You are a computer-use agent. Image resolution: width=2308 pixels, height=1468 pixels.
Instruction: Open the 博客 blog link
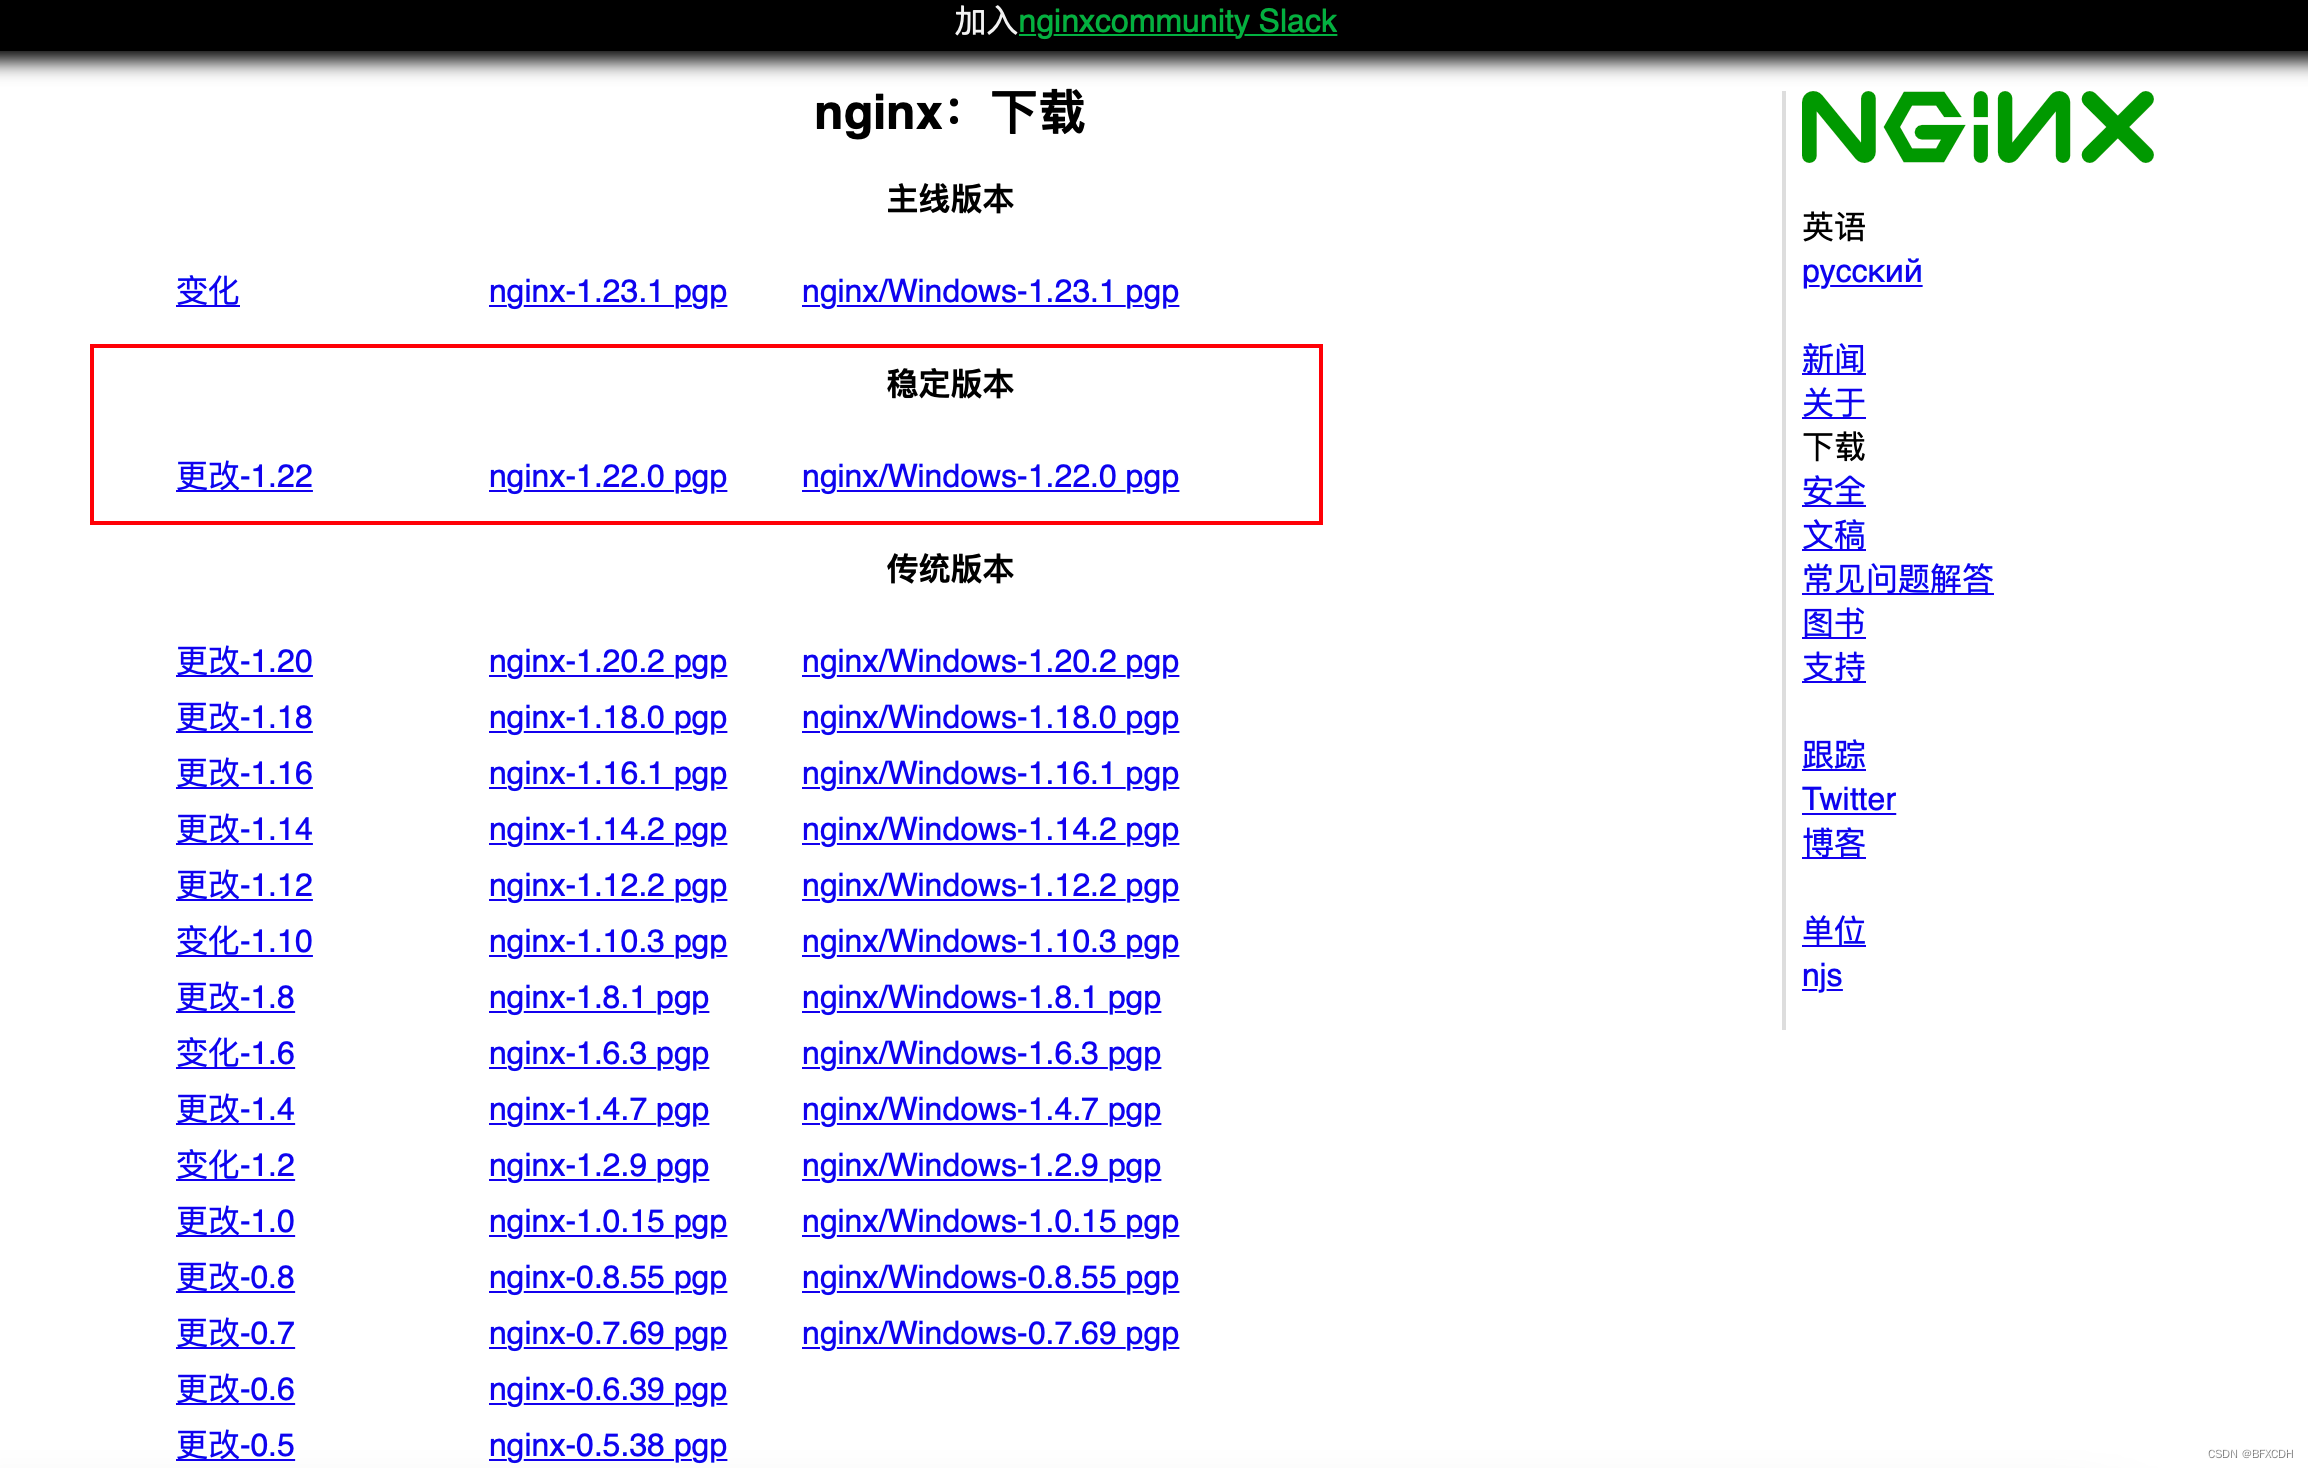point(1833,843)
